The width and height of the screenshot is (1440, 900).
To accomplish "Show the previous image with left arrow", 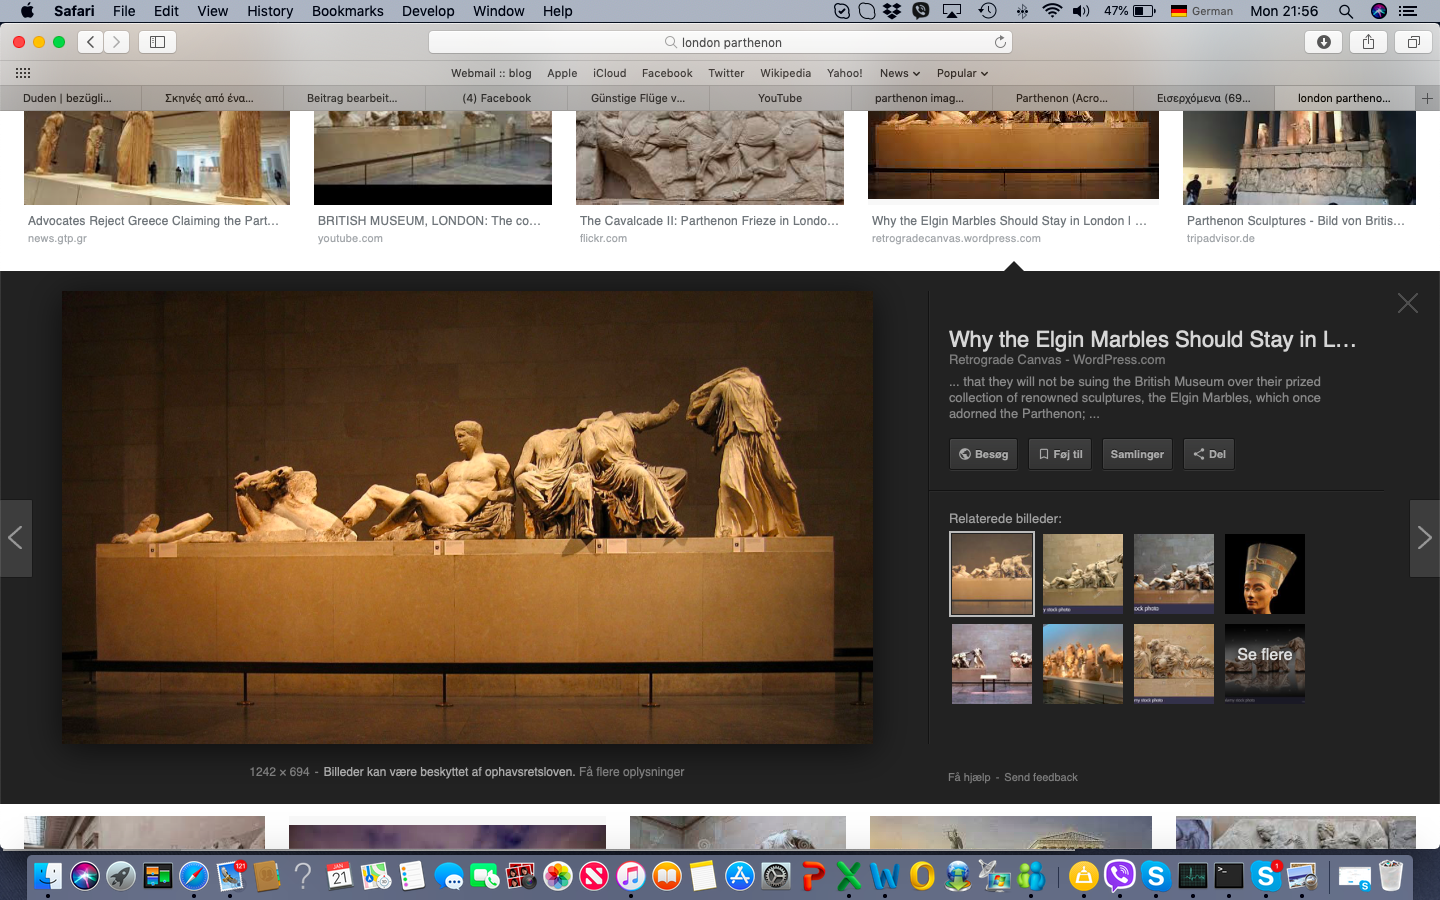I will point(16,538).
